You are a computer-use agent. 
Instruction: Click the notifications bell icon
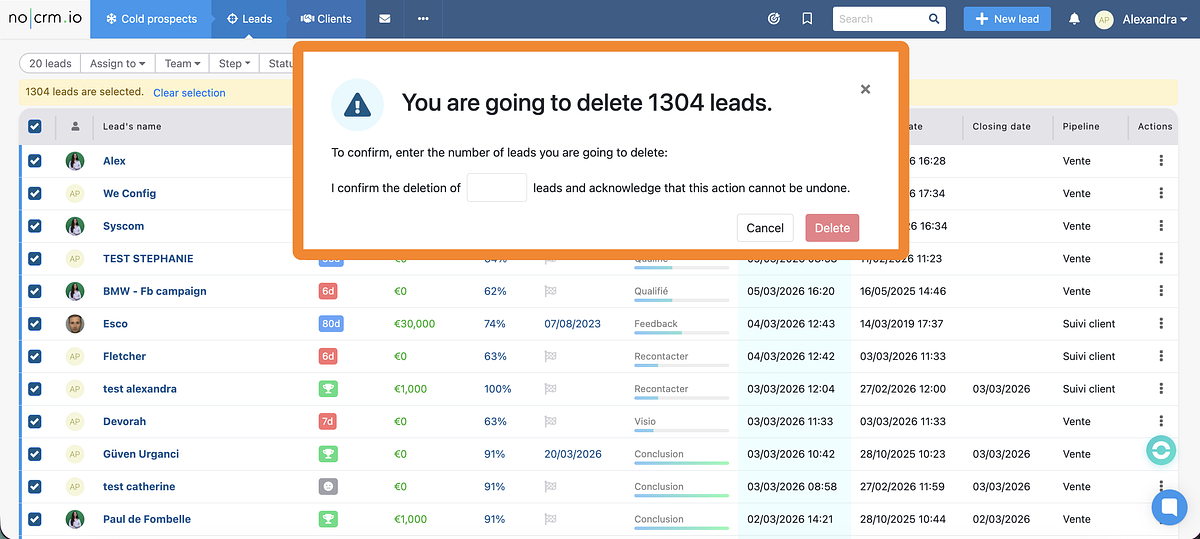point(1074,19)
